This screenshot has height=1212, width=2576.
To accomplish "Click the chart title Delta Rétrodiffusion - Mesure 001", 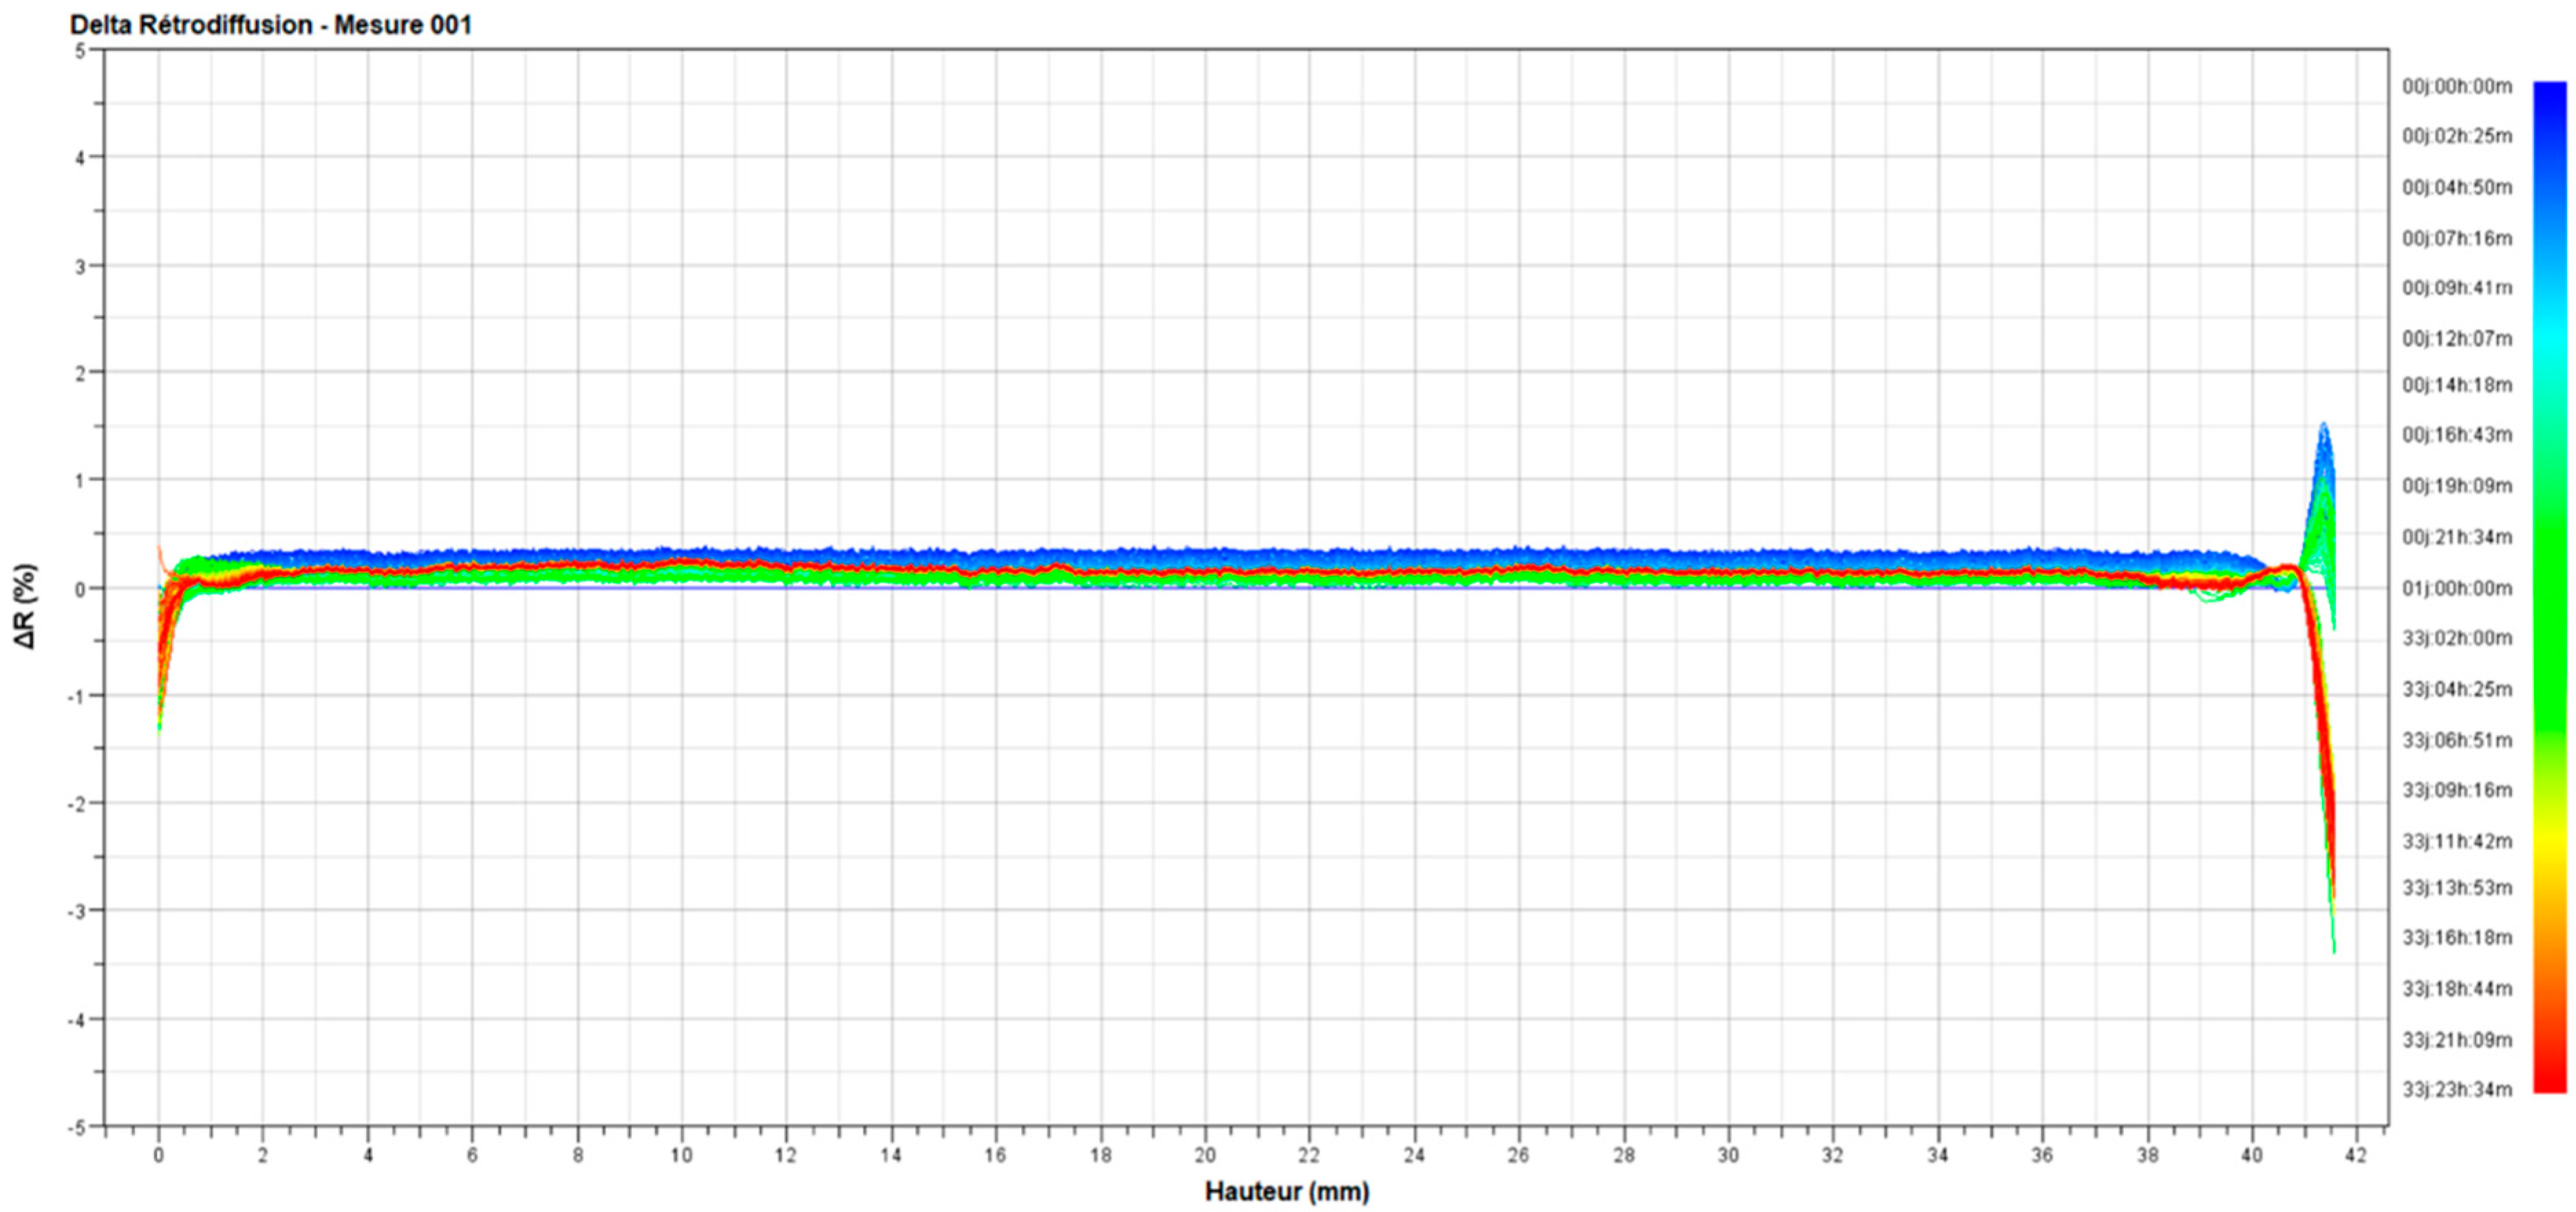I will [271, 25].
